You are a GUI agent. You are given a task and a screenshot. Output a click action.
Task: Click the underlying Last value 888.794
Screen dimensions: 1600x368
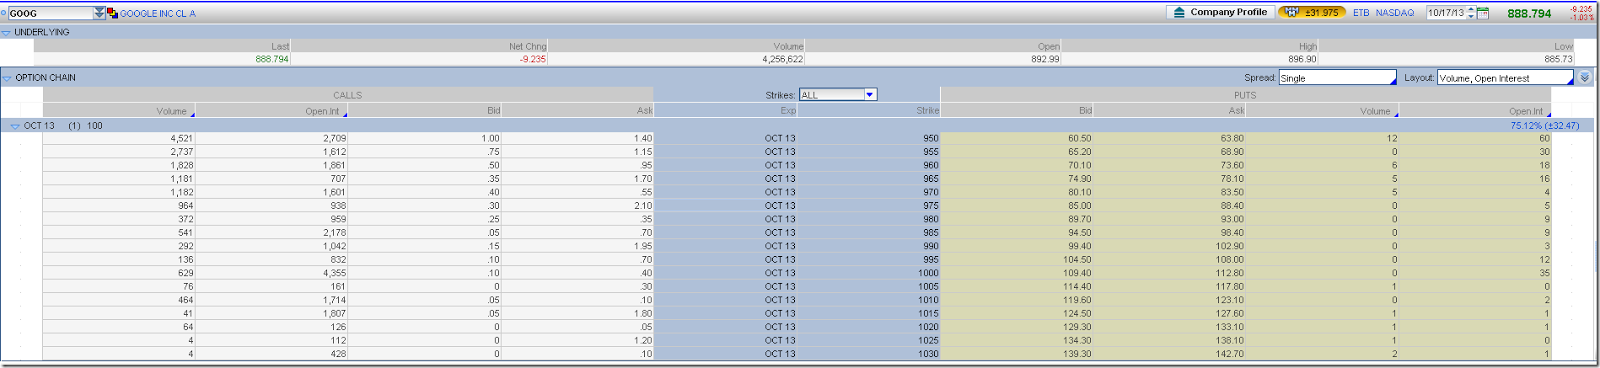(x=272, y=59)
